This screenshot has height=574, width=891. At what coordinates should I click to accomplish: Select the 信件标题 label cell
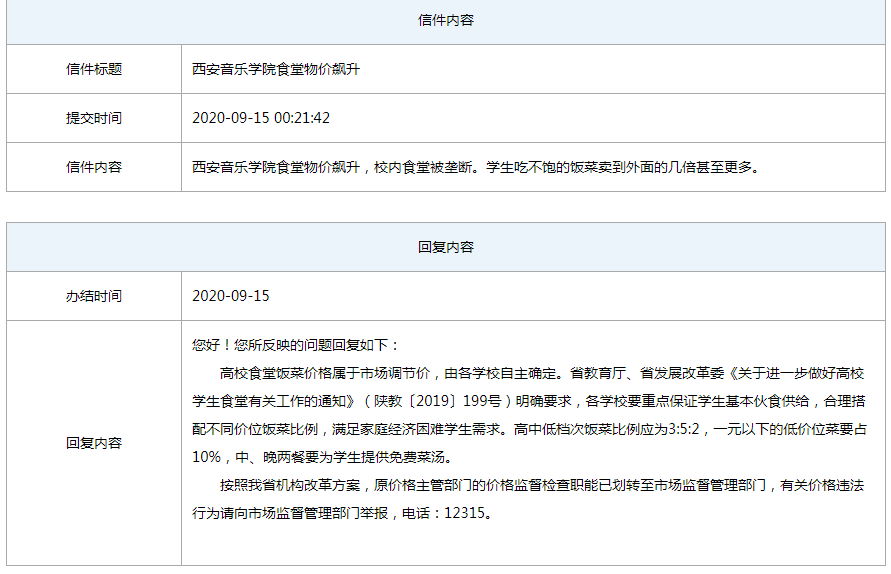click(x=94, y=69)
